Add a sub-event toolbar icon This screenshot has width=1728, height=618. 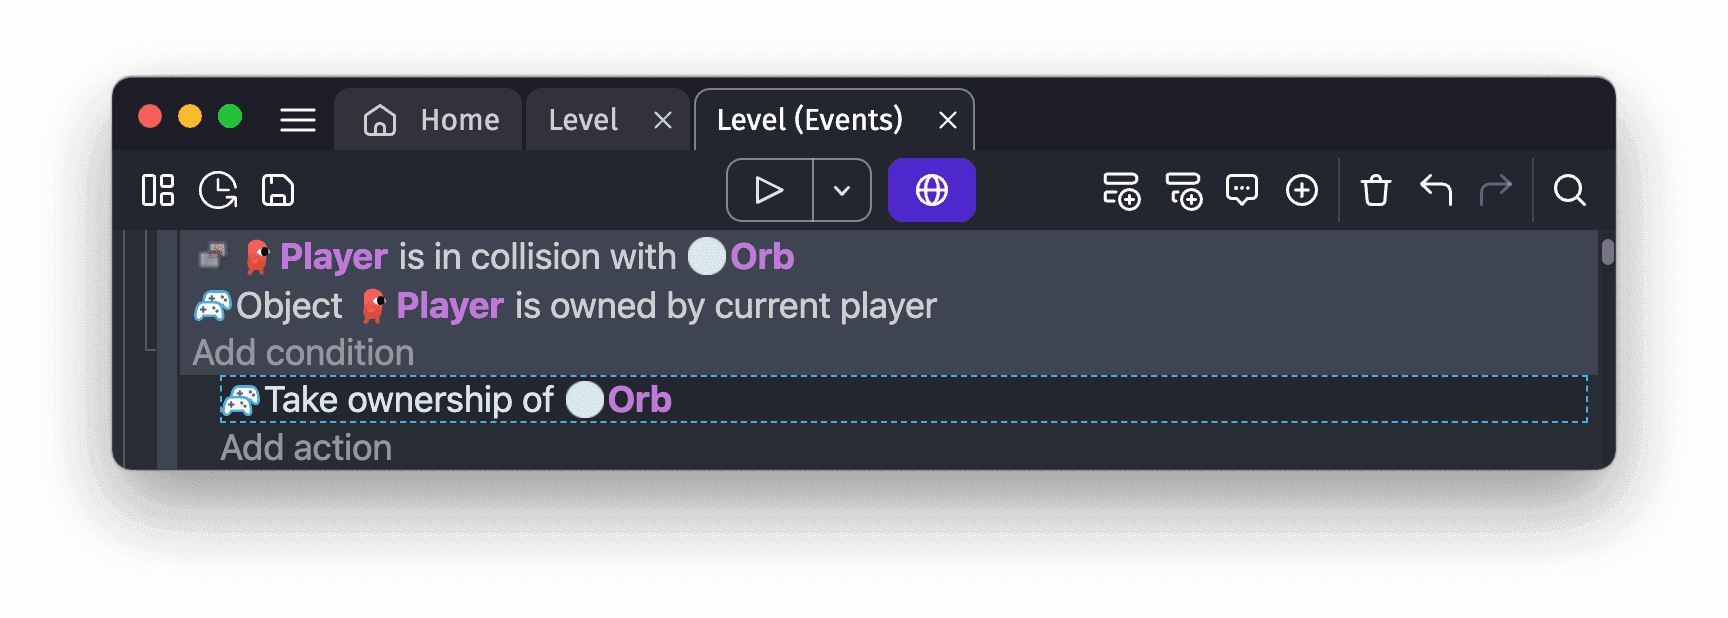coord(1183,190)
